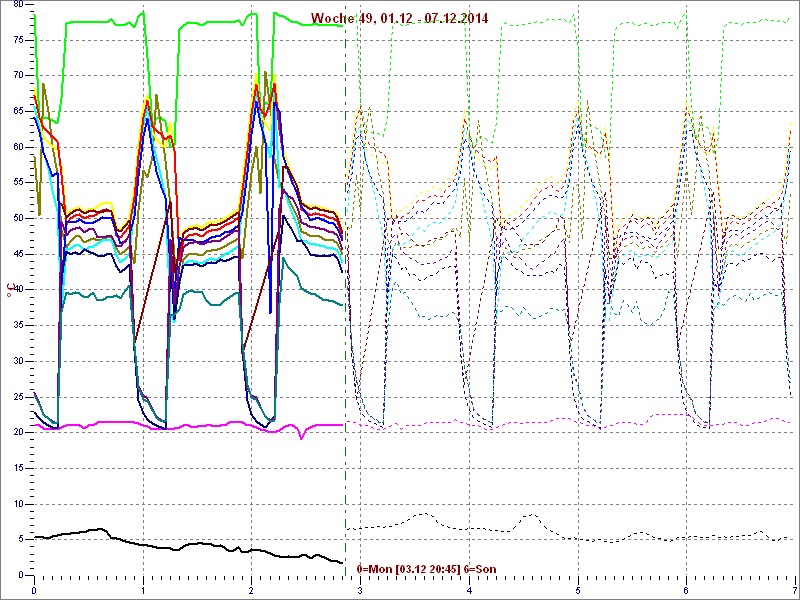Select the 30 label on the temperature axis
The width and height of the screenshot is (800, 600).
(x=18, y=361)
